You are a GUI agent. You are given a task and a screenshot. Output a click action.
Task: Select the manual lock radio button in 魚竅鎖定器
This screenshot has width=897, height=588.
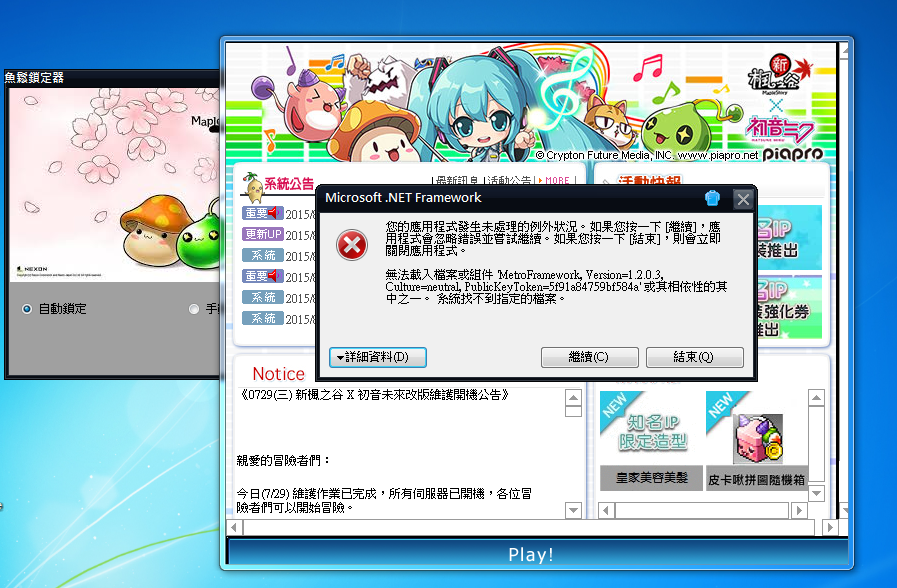[194, 309]
